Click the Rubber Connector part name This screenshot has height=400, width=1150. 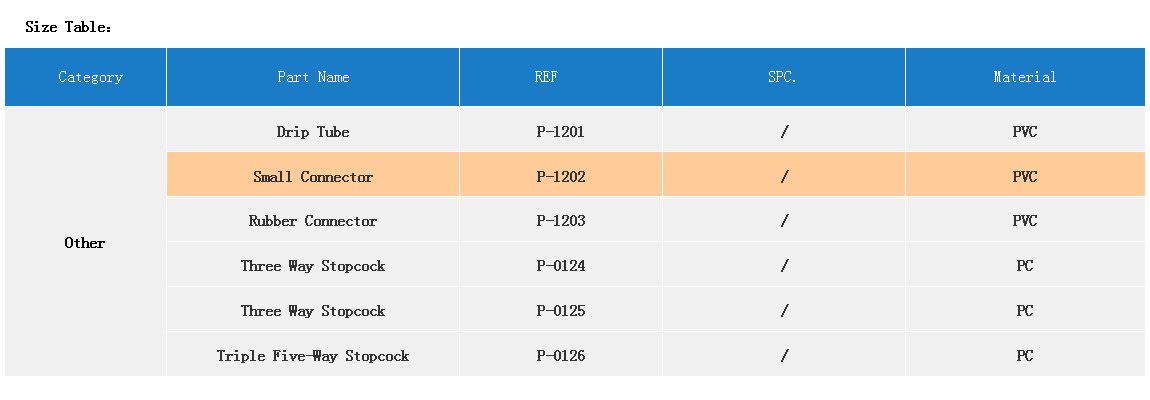click(x=313, y=221)
